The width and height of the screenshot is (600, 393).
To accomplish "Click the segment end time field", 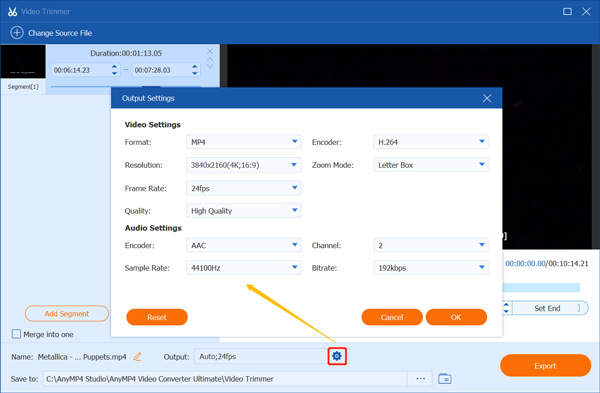I will point(166,70).
